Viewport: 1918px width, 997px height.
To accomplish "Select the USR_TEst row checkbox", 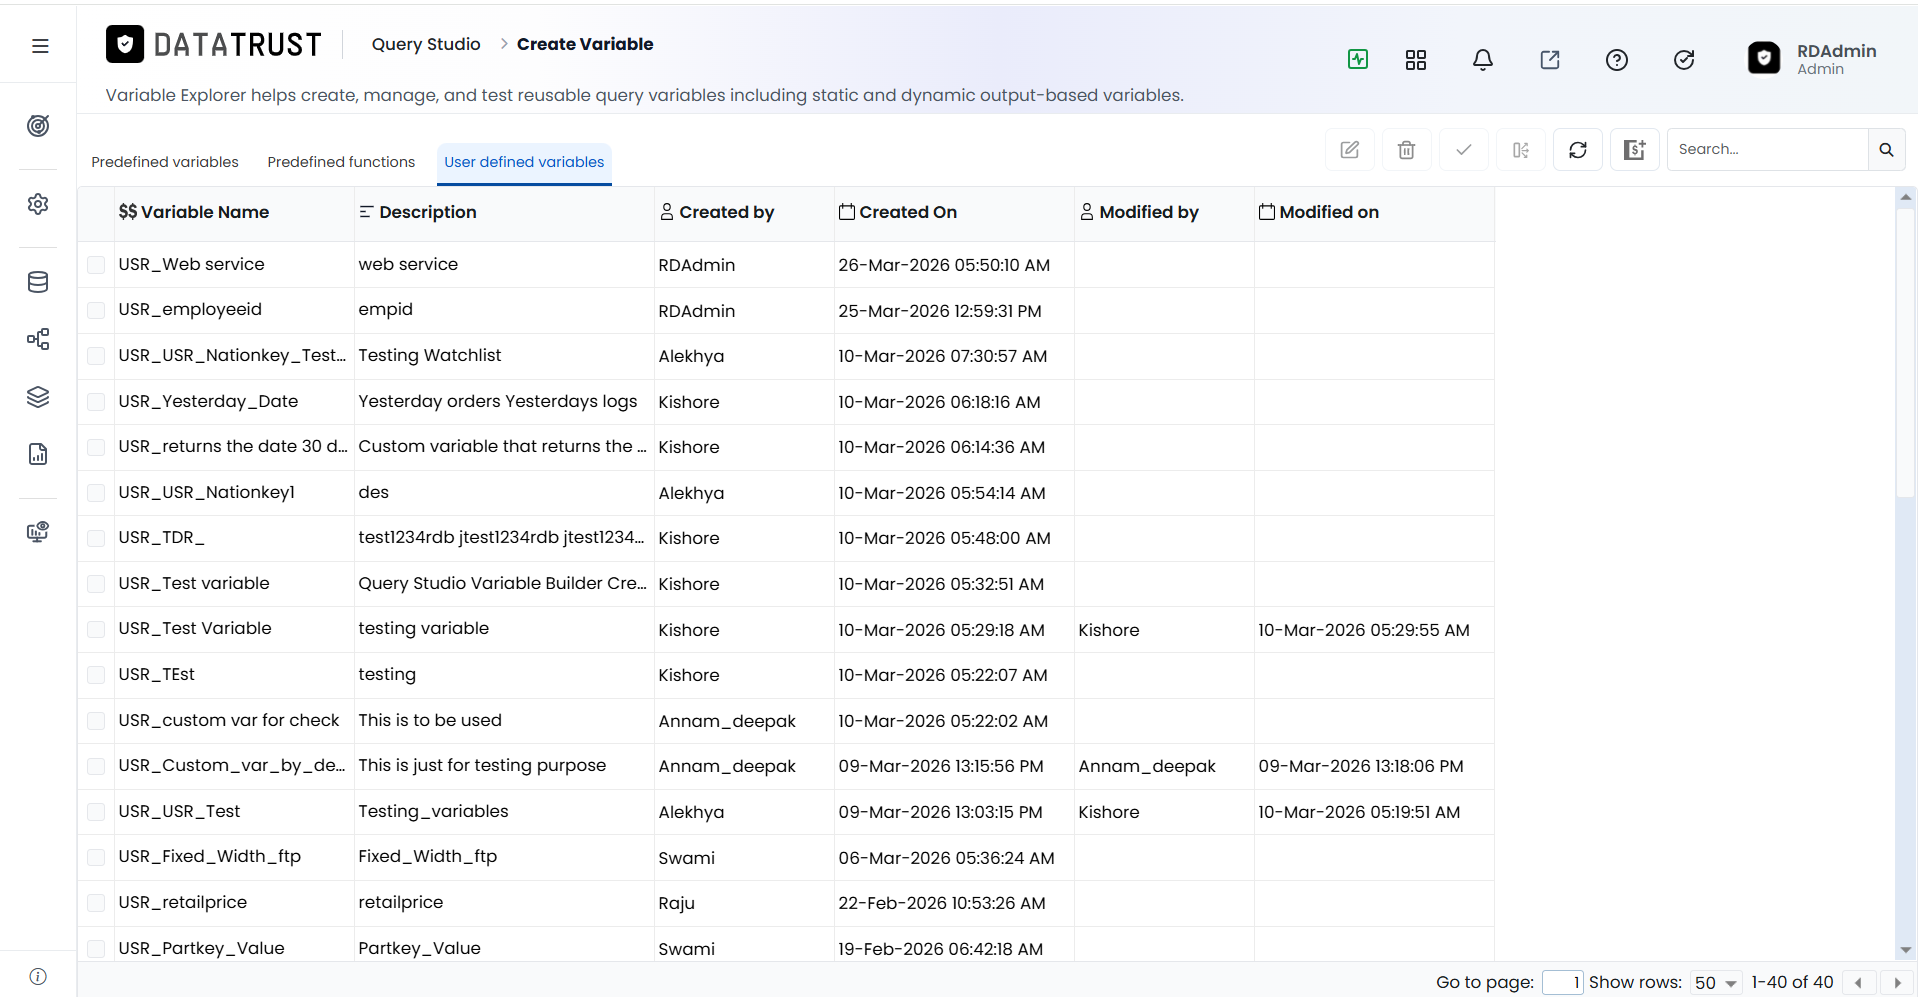I will coord(96,675).
